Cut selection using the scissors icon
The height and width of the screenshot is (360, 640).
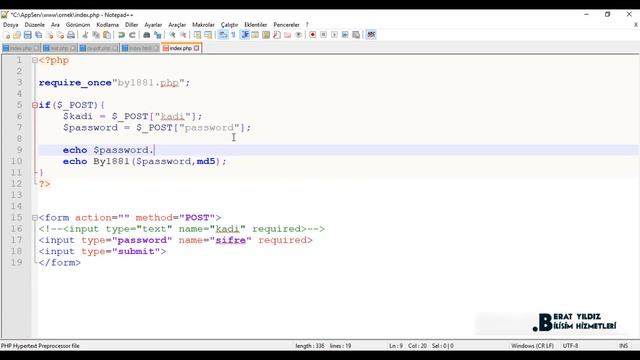(85, 35)
